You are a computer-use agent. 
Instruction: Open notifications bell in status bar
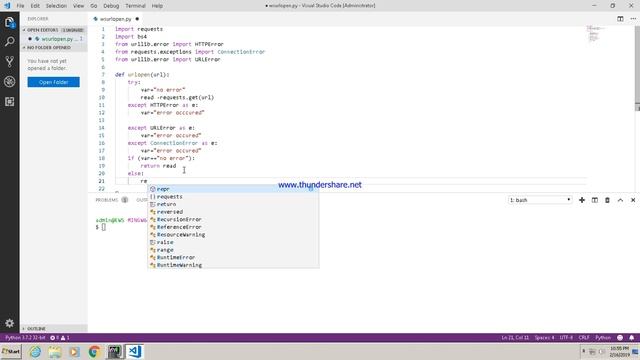(631, 338)
